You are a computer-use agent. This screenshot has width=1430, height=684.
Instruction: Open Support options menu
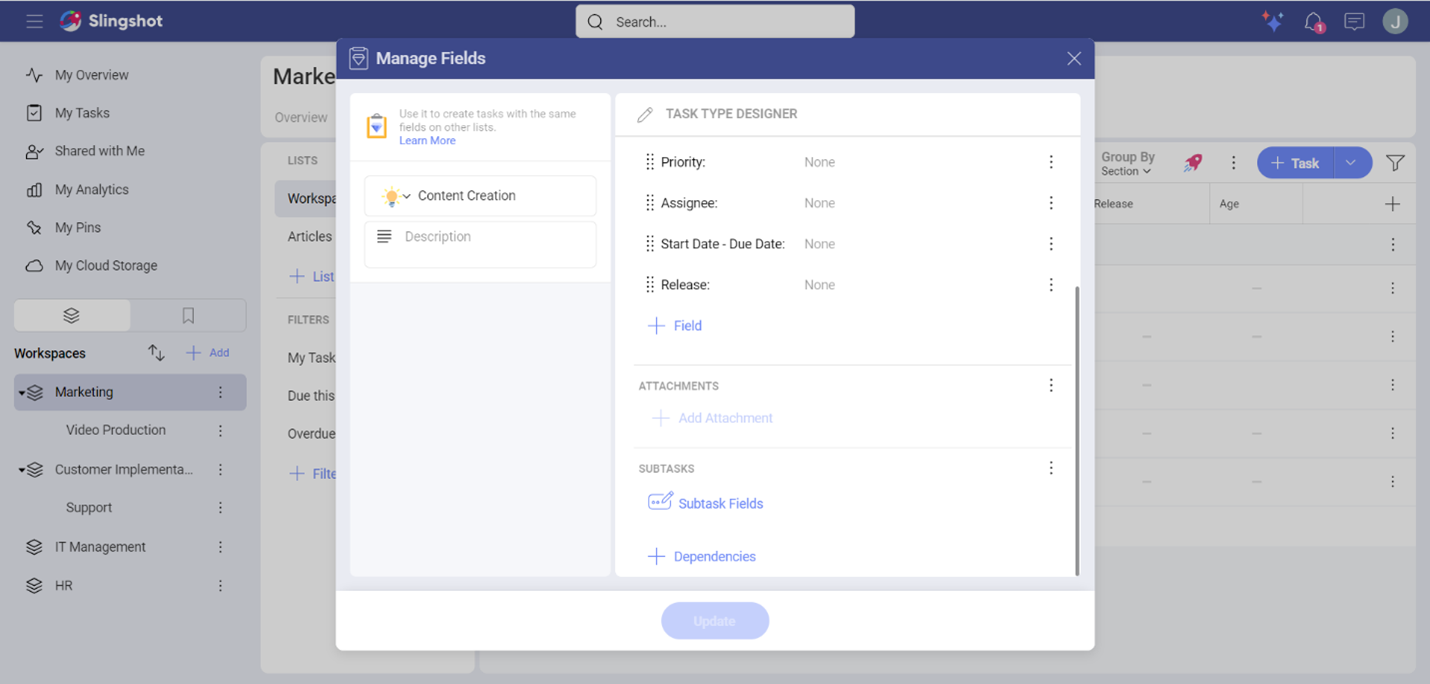[221, 508]
